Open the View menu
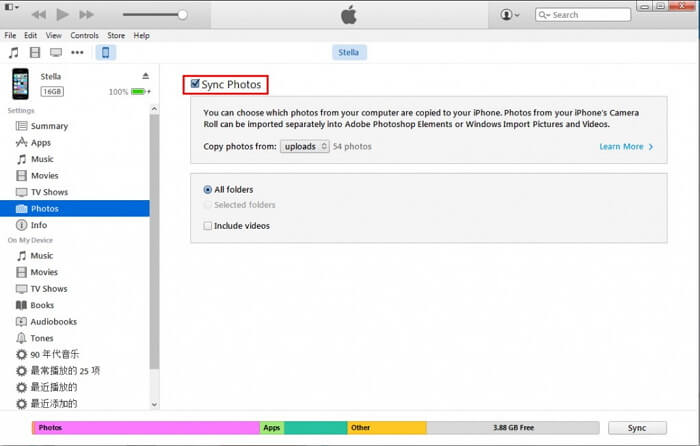The width and height of the screenshot is (700, 446). coord(54,35)
